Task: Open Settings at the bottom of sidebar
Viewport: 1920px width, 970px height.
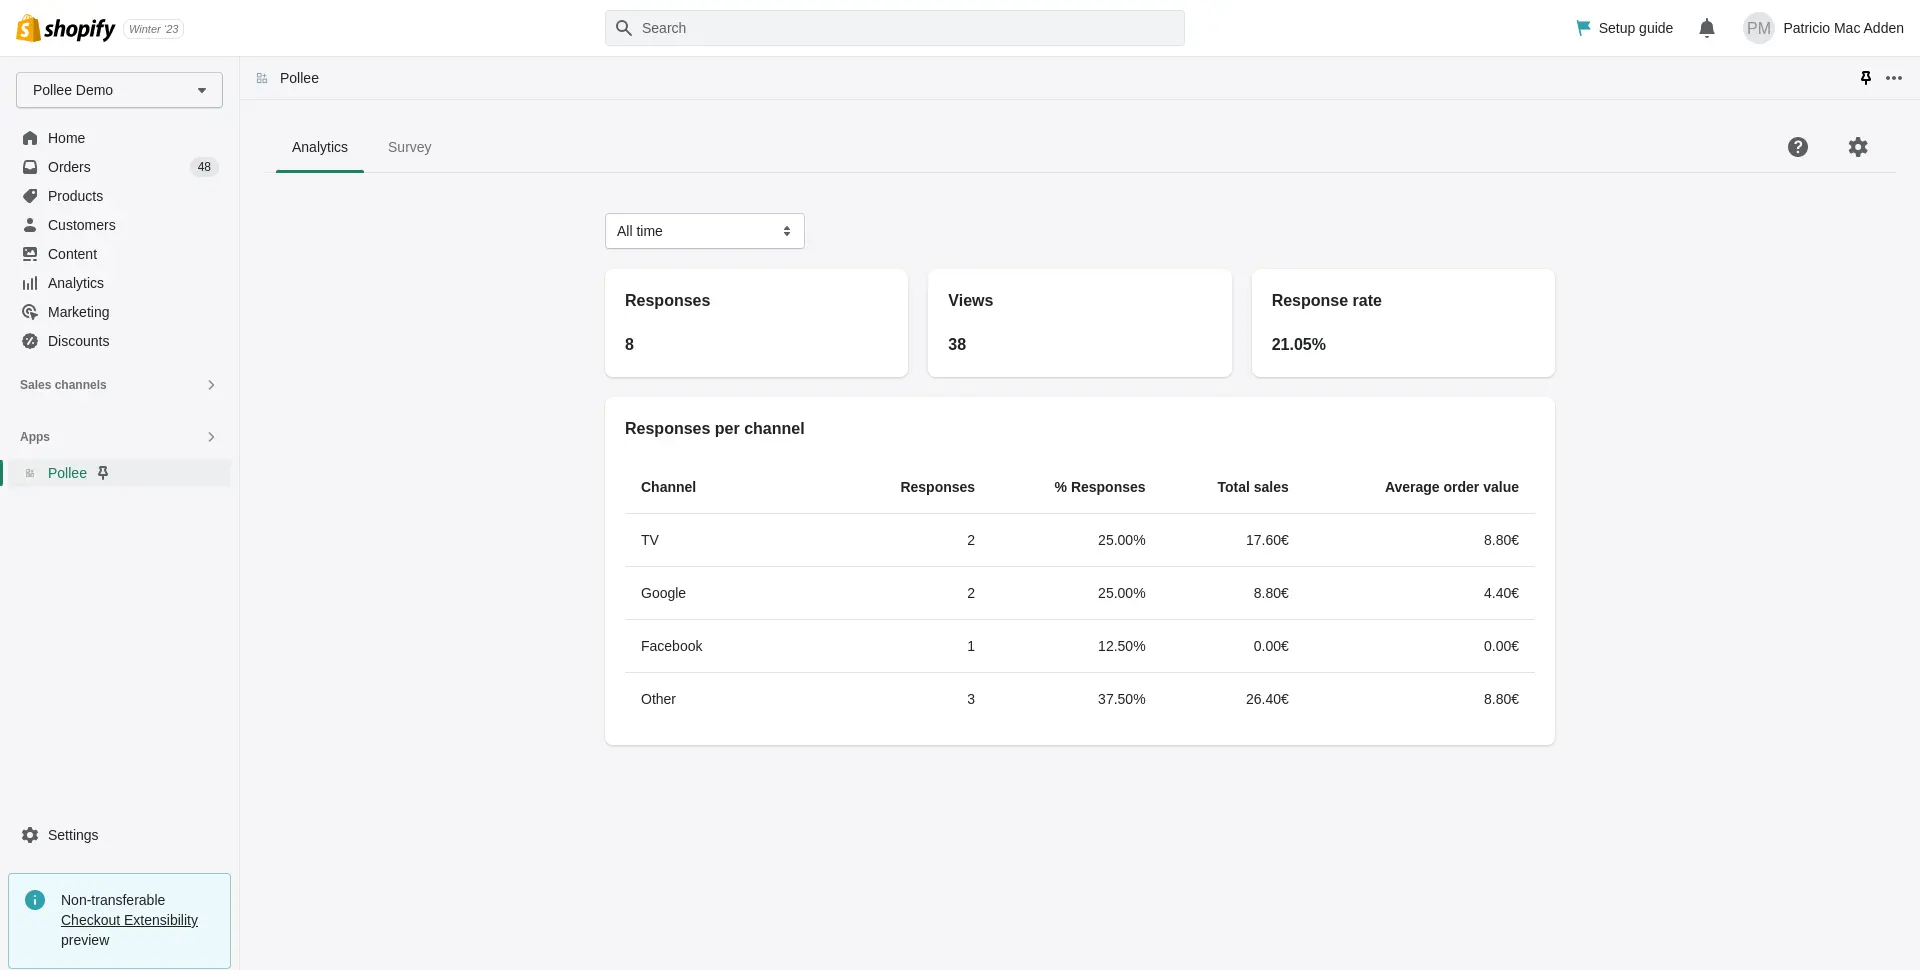Action: [x=72, y=835]
